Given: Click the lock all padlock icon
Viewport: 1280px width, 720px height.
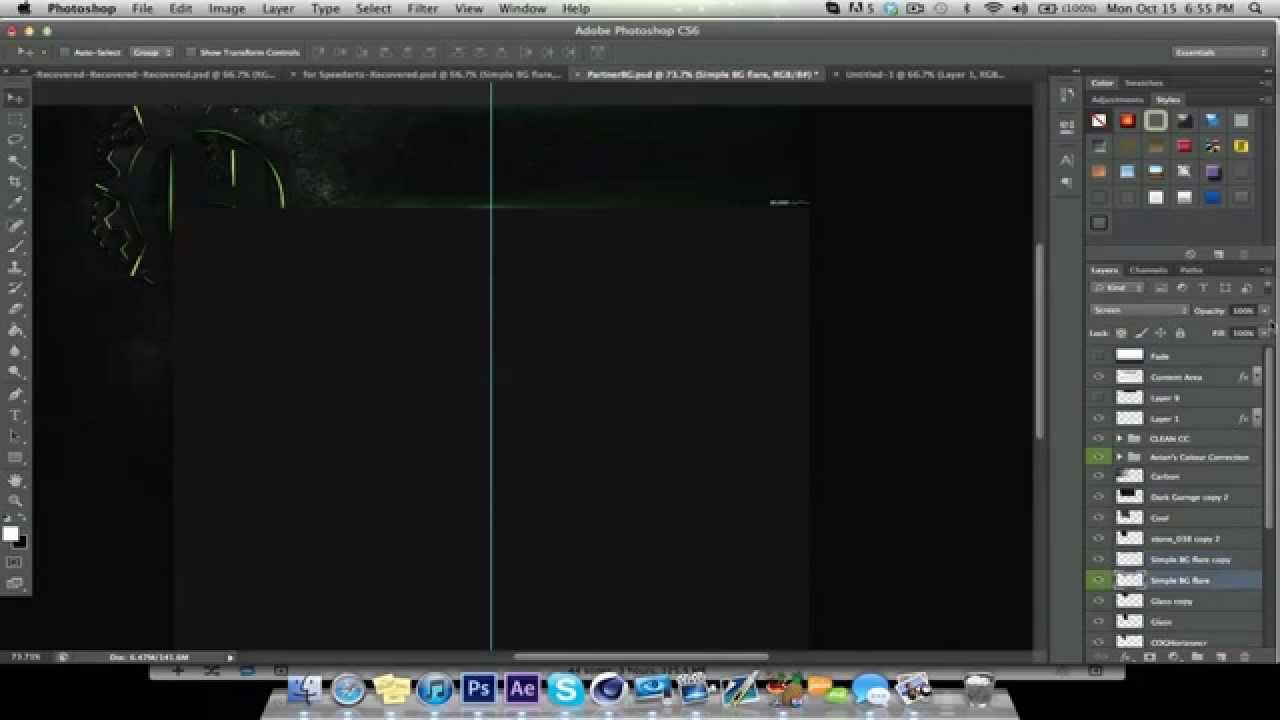Looking at the screenshot, I should pos(1180,333).
